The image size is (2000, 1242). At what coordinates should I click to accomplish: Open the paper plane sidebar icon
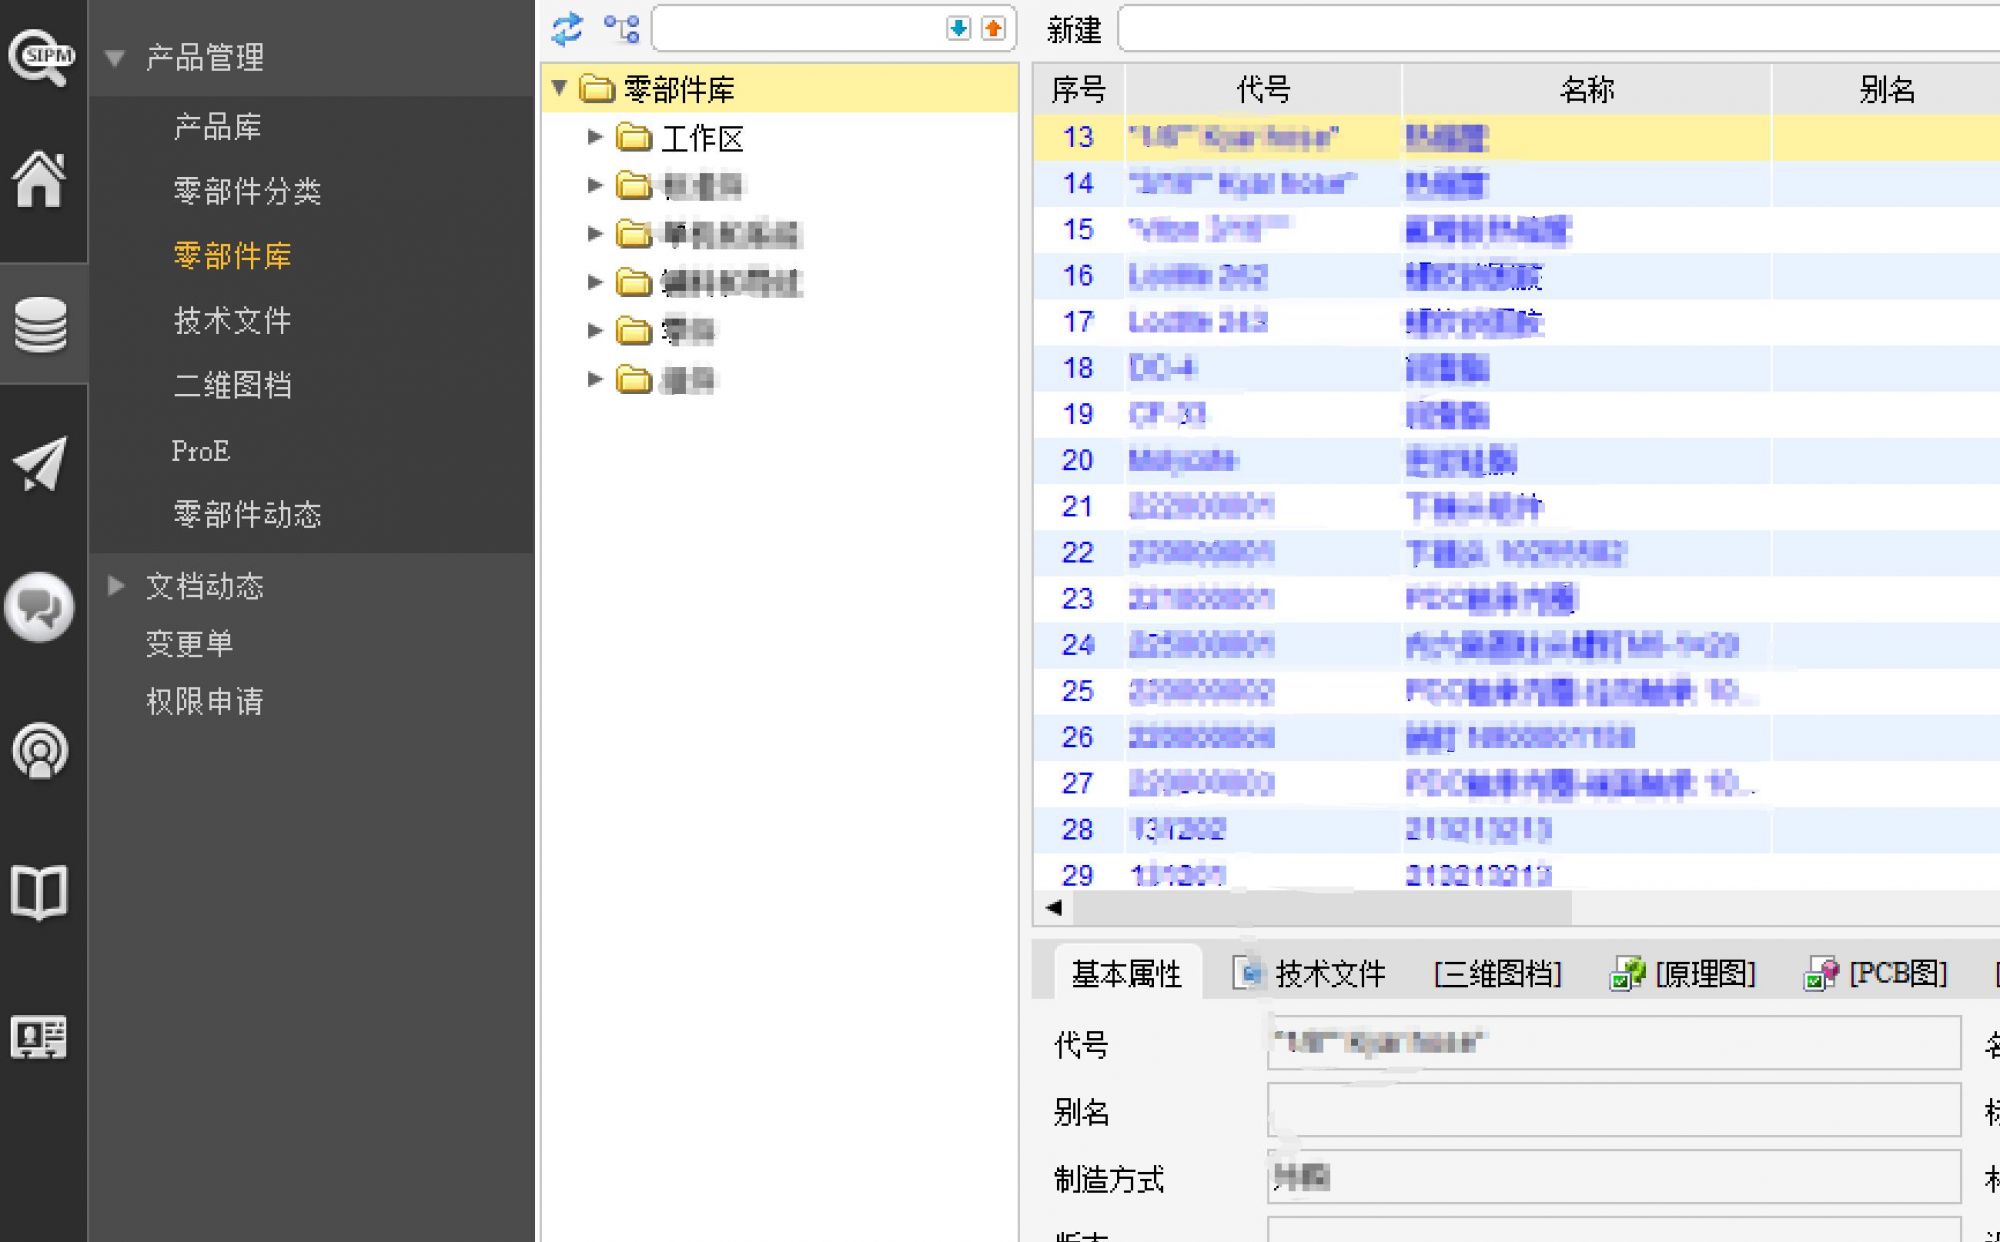[x=40, y=464]
